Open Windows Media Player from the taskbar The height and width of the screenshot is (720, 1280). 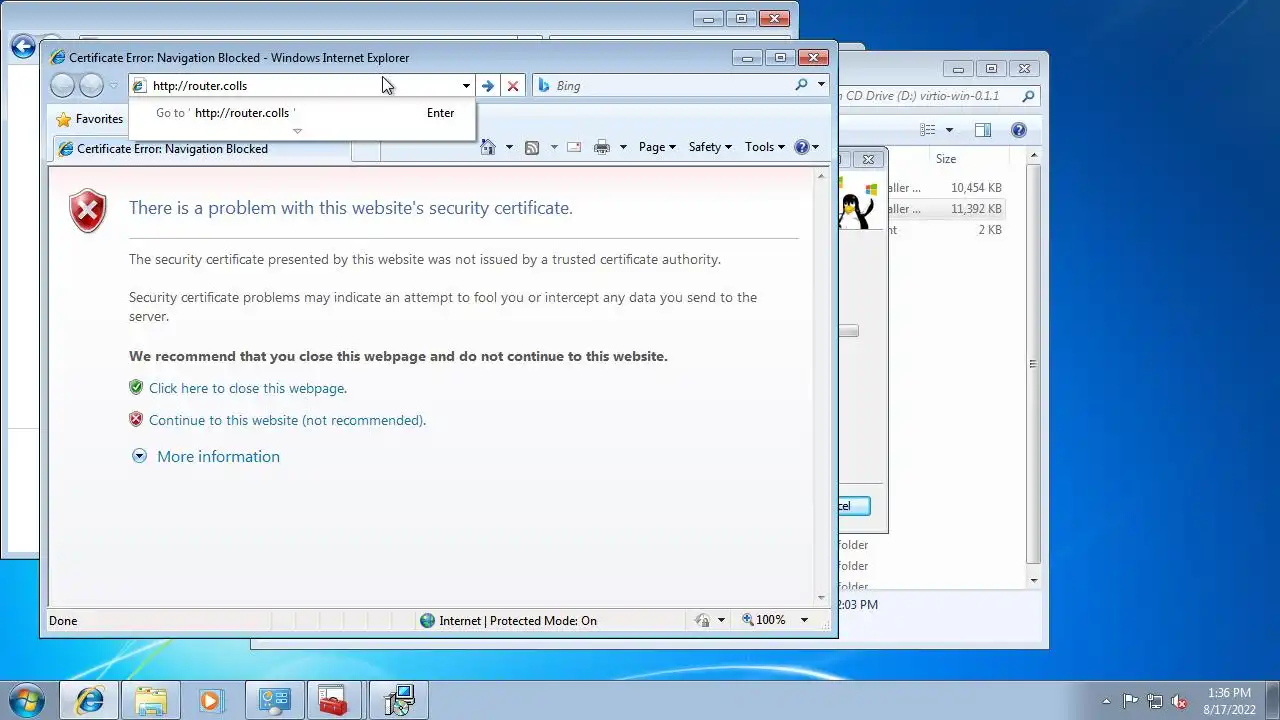pyautogui.click(x=211, y=701)
